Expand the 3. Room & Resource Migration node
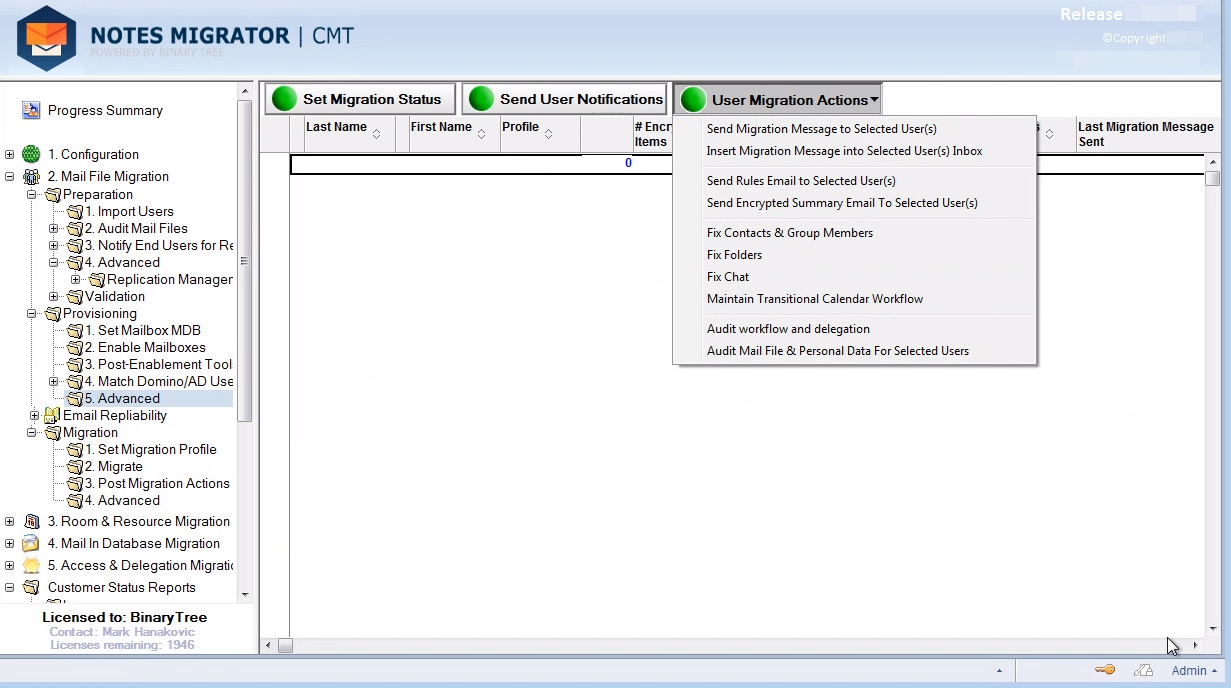 coord(9,521)
